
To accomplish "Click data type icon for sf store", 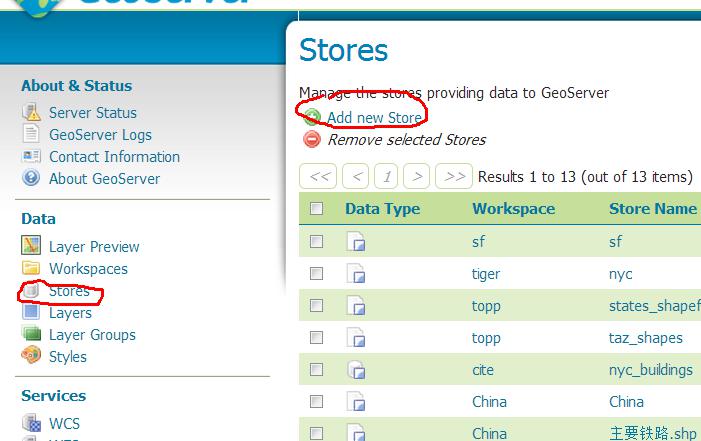I will 356,241.
